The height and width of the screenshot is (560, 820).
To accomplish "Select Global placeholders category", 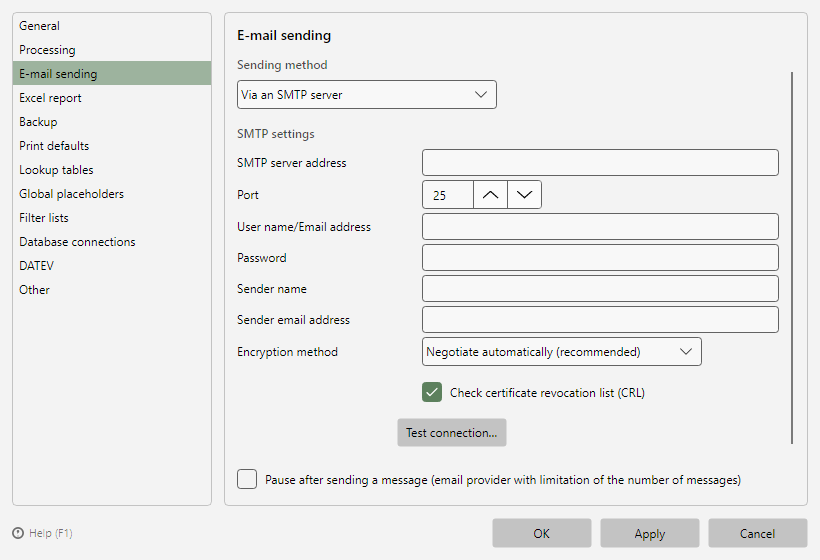I will pyautogui.click(x=112, y=194).
